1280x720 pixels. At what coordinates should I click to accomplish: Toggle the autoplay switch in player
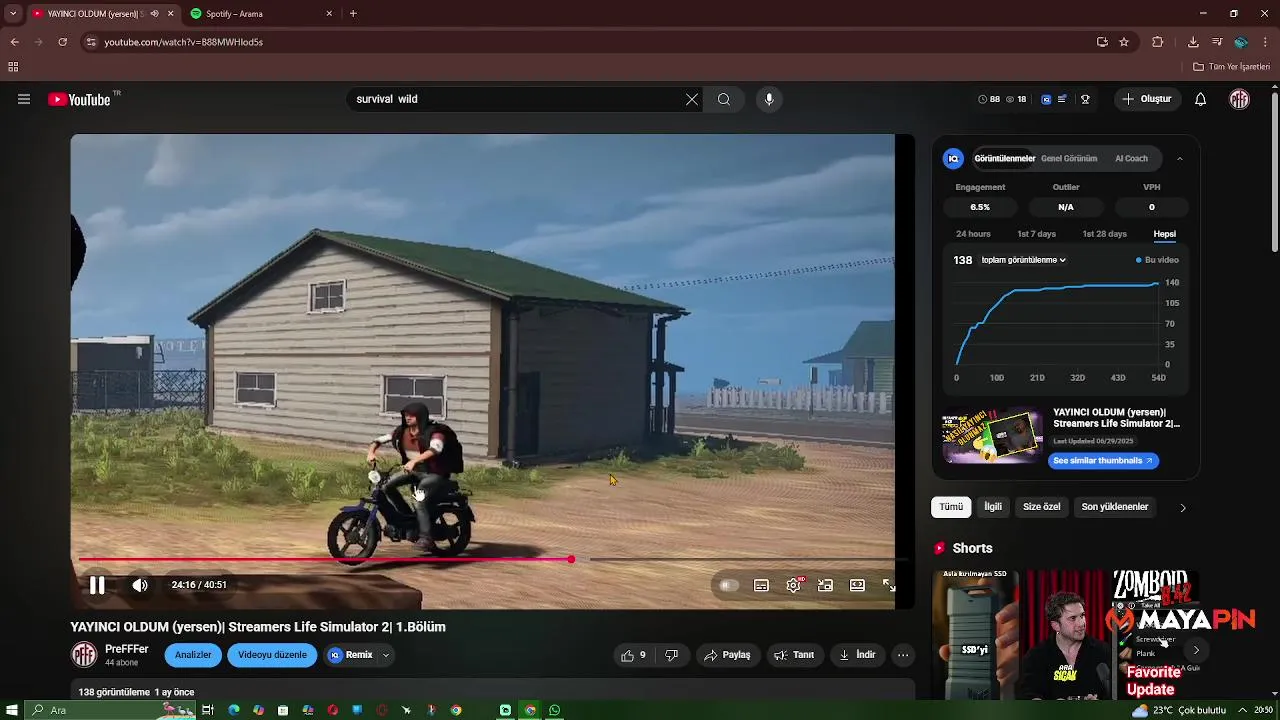point(729,586)
